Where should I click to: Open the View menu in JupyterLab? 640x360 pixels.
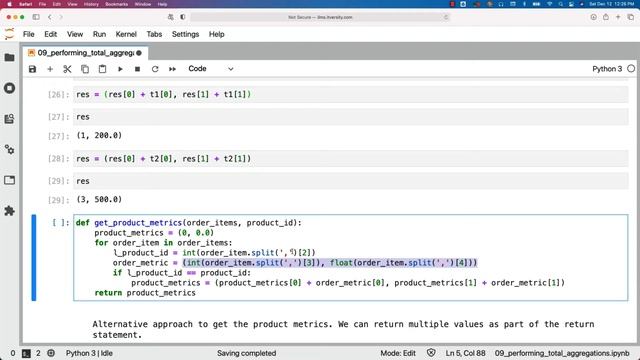click(x=75, y=34)
